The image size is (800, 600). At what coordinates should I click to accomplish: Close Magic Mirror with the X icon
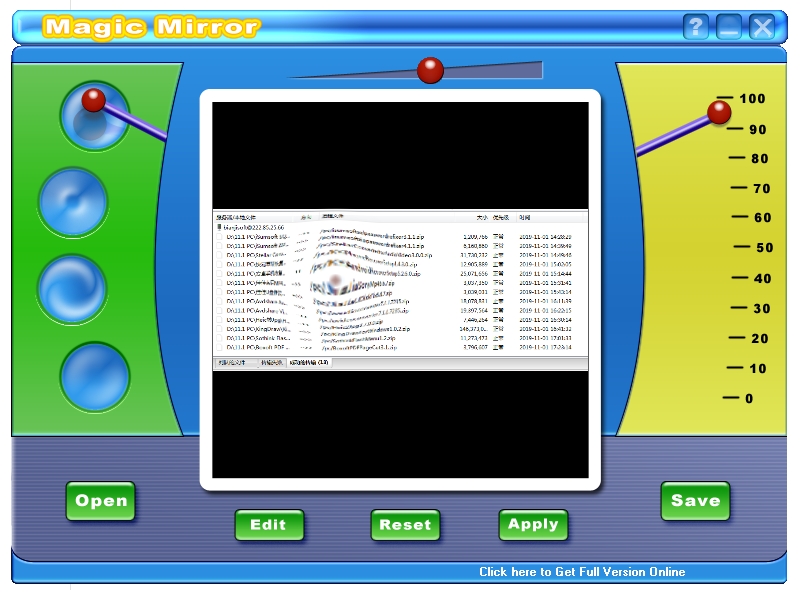point(762,26)
